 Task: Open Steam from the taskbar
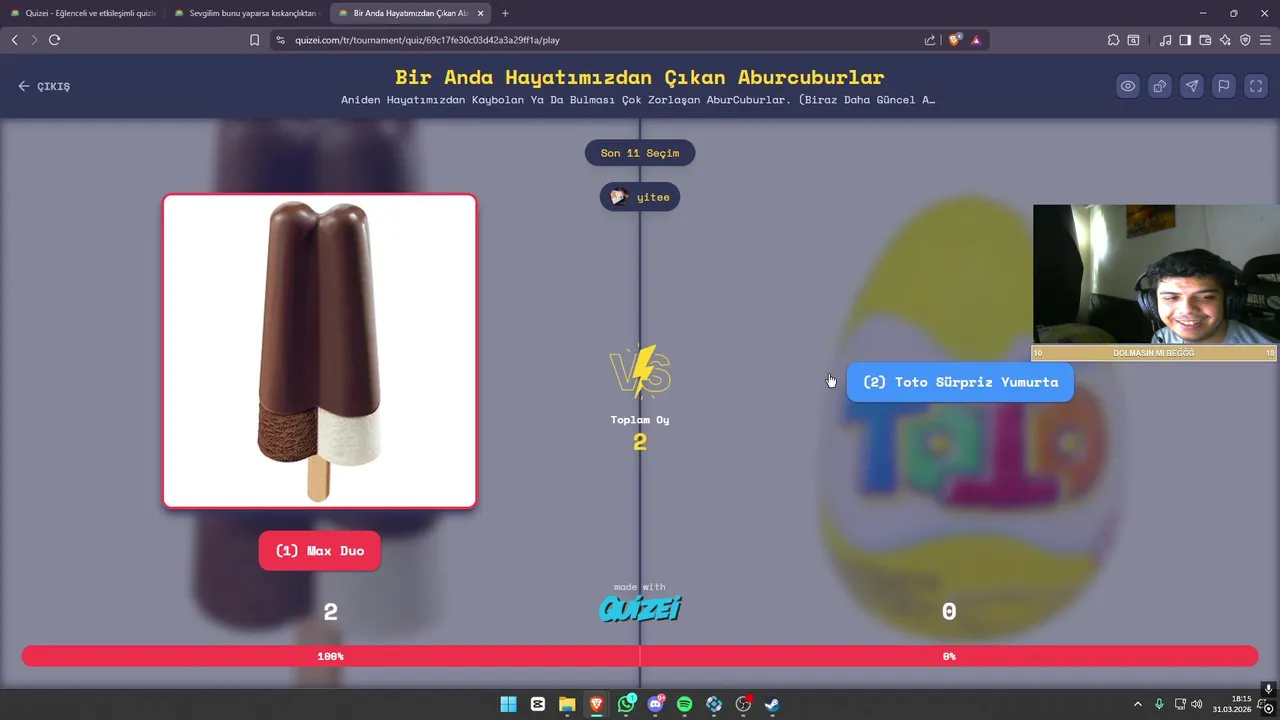(772, 704)
